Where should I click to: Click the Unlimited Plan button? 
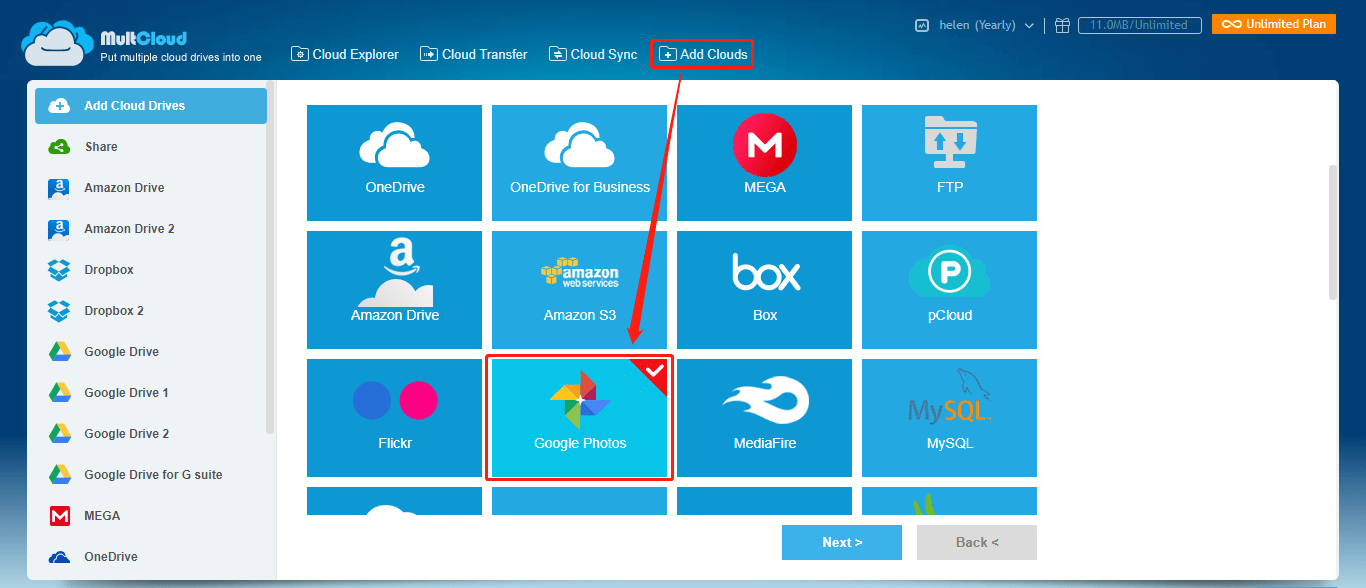click(1274, 24)
